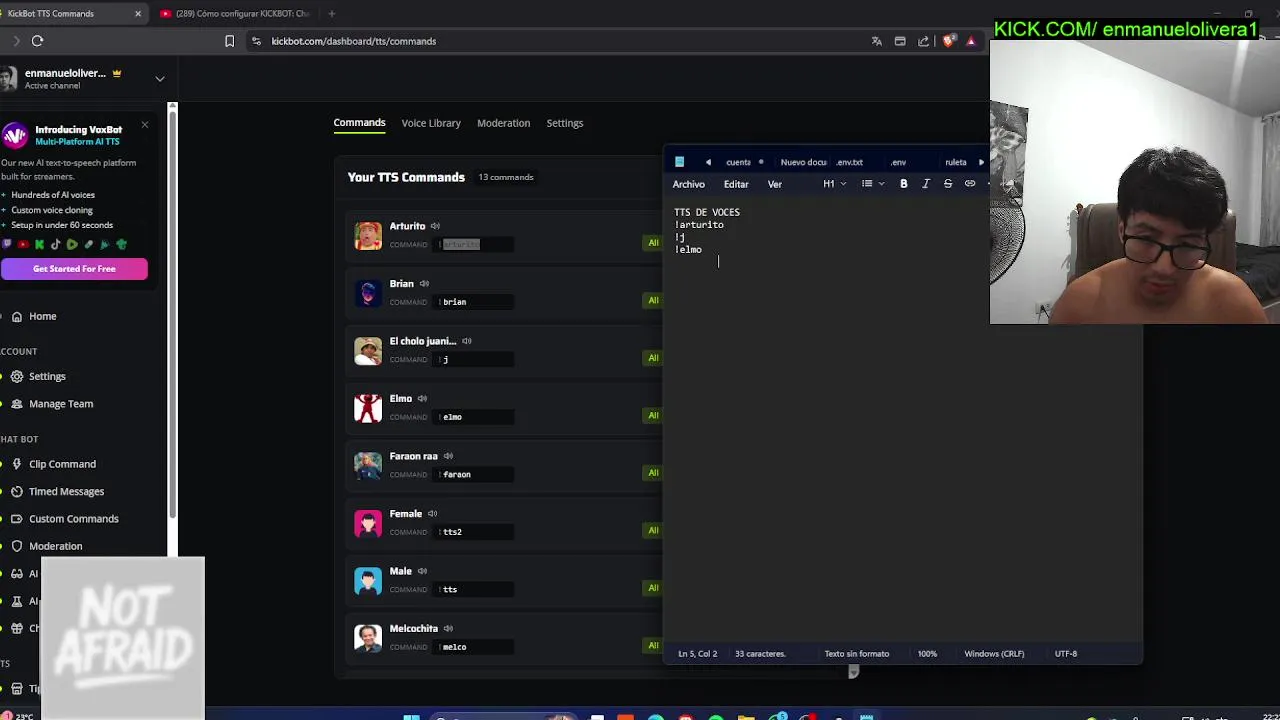Open Manage Team in sidebar
The image size is (1280, 720).
[61, 404]
